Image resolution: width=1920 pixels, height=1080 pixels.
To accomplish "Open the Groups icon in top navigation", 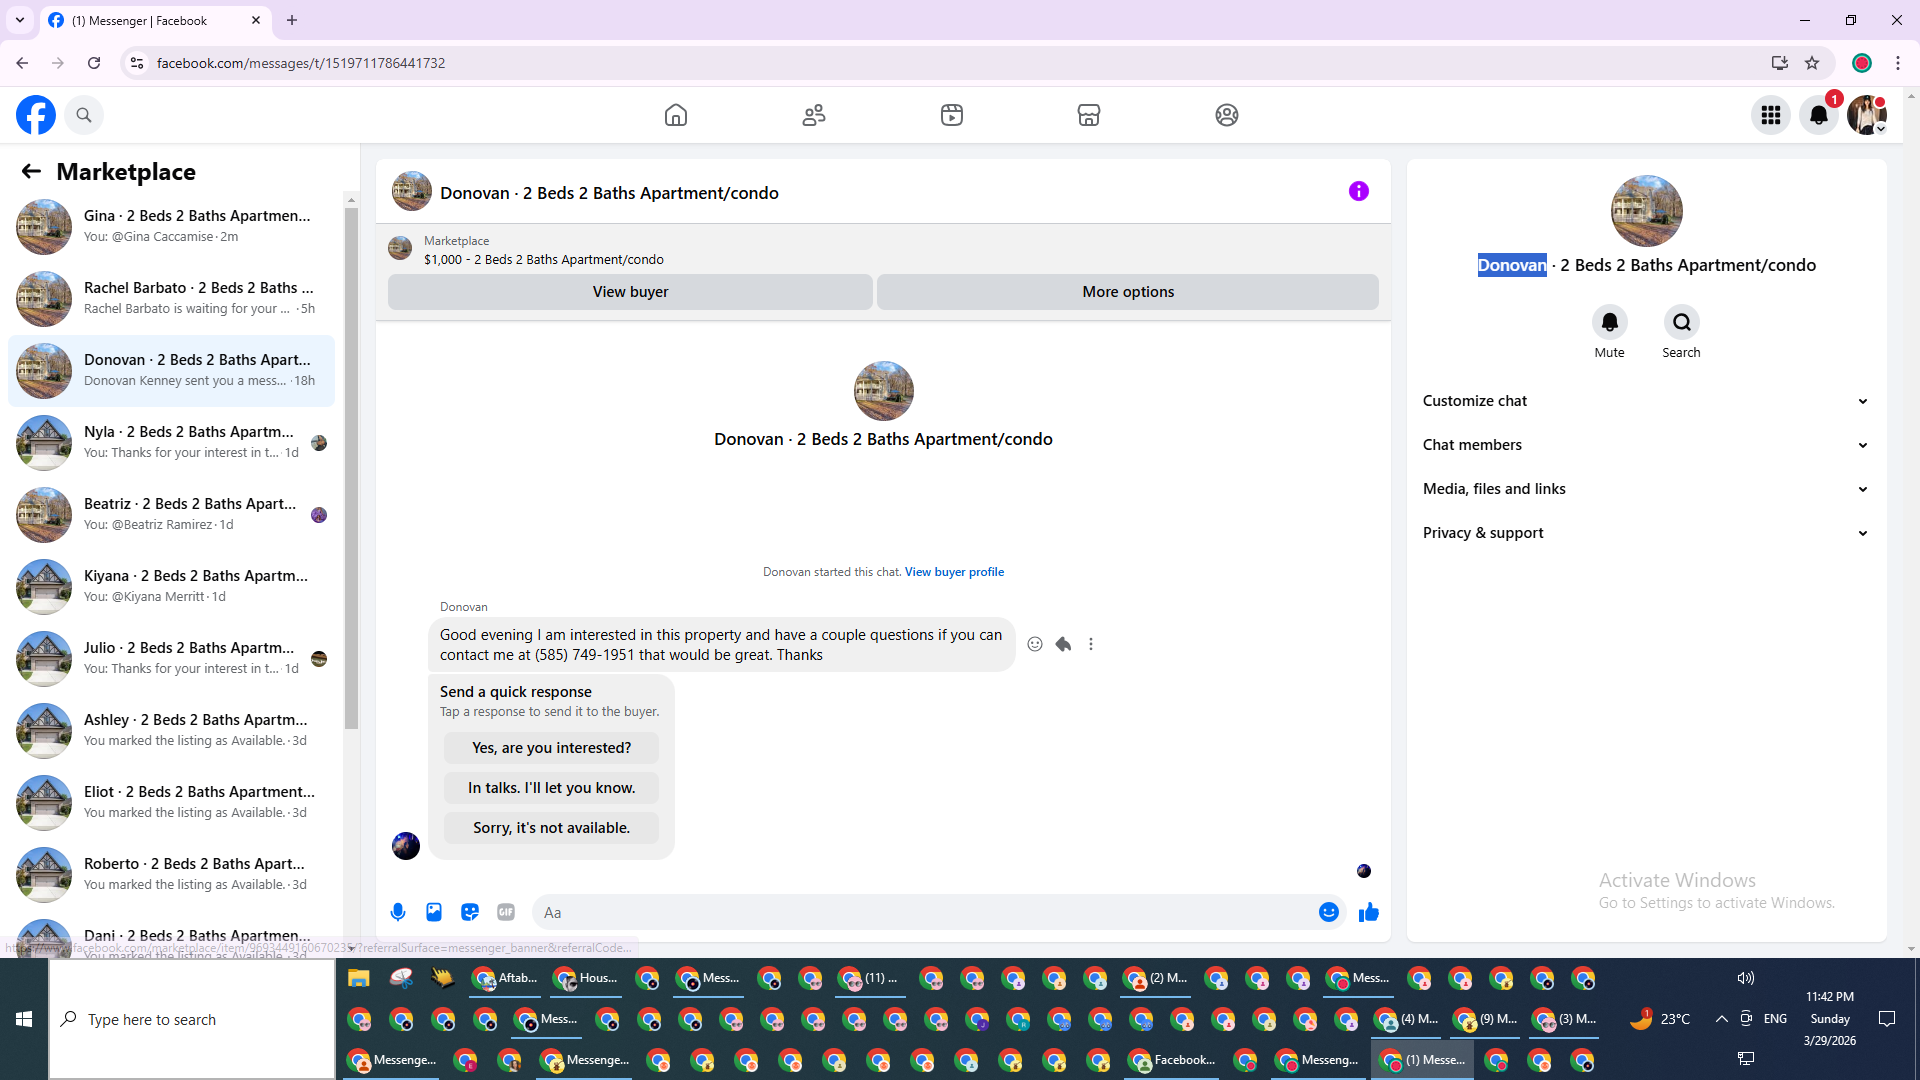I will coord(1227,115).
